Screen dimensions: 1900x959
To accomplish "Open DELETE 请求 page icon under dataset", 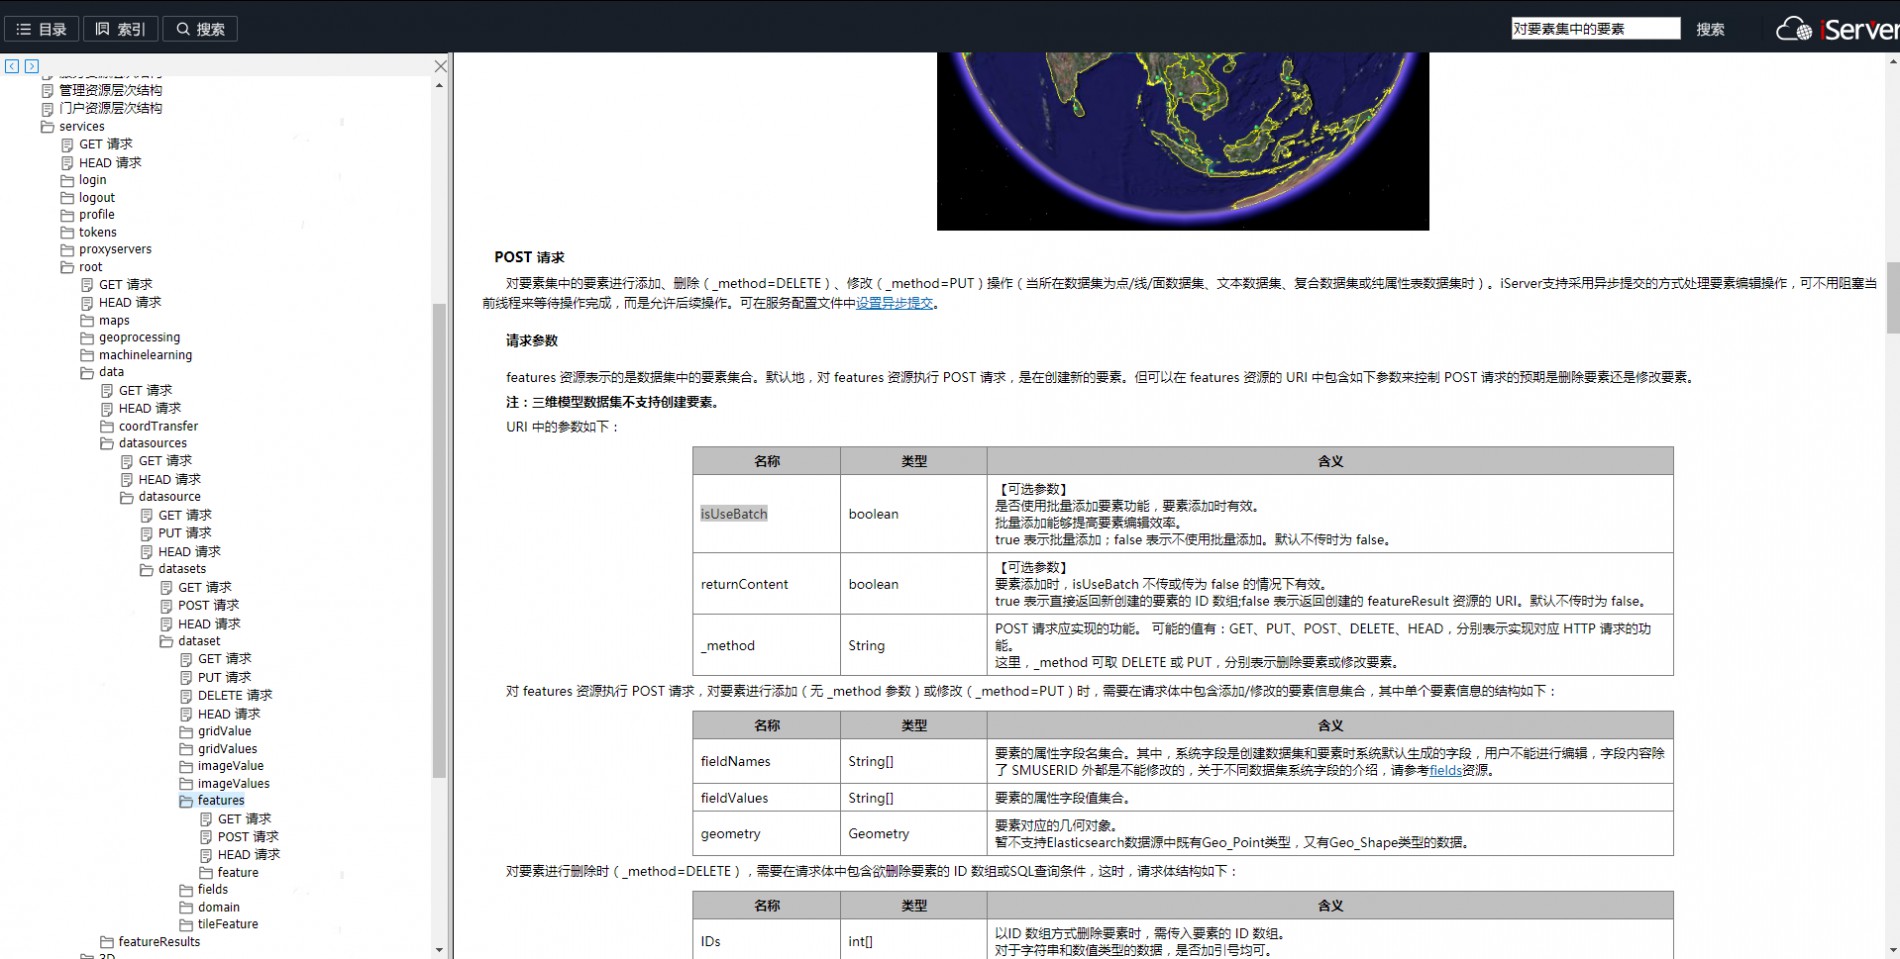I will click(x=186, y=696).
